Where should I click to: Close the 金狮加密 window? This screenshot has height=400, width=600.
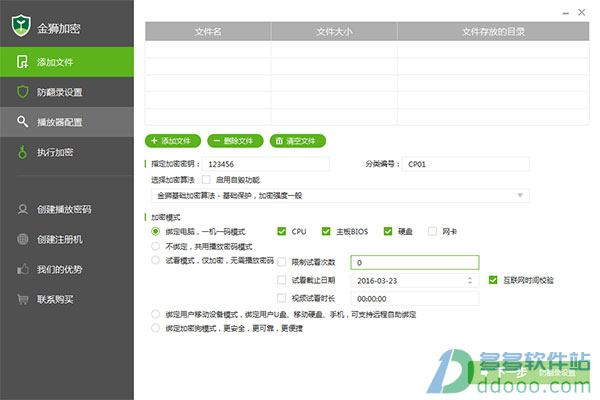tap(582, 12)
